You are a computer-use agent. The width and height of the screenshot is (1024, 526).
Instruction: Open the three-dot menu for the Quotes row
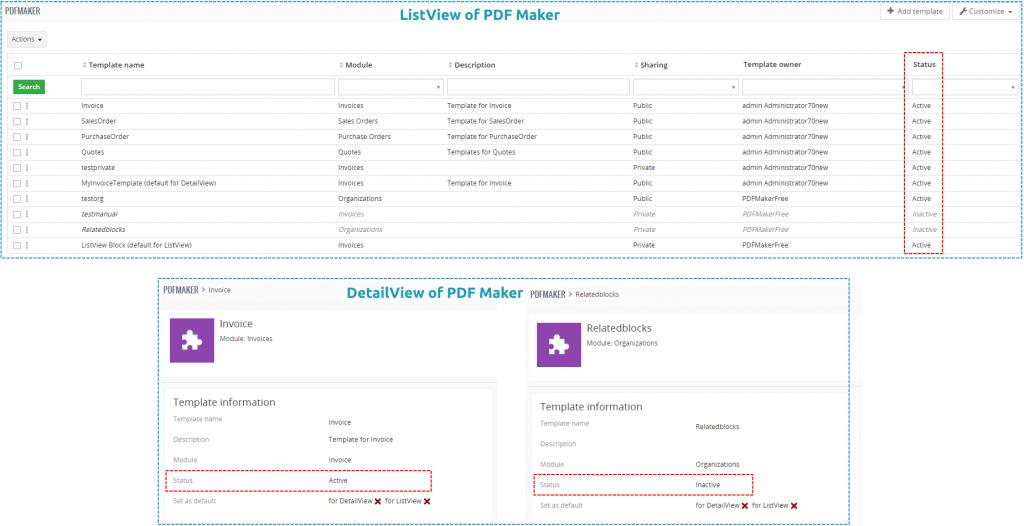tap(27, 152)
